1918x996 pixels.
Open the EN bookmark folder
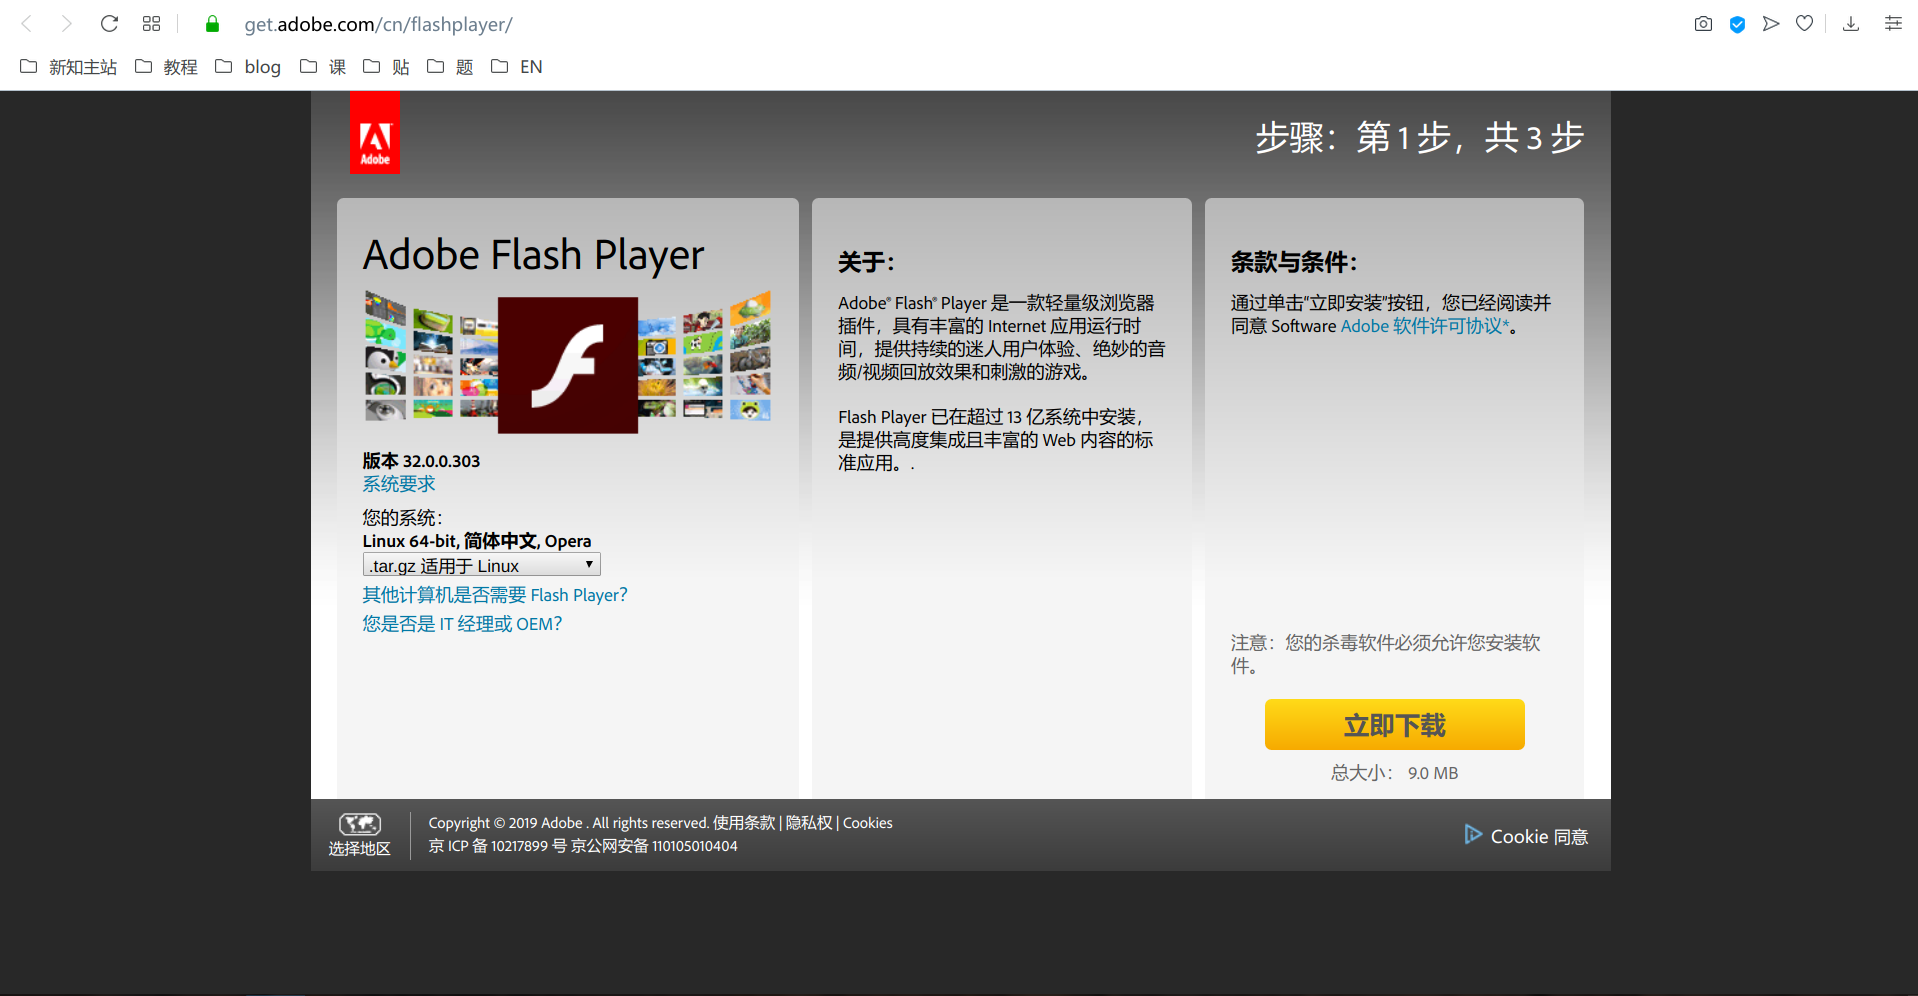pyautogui.click(x=517, y=67)
